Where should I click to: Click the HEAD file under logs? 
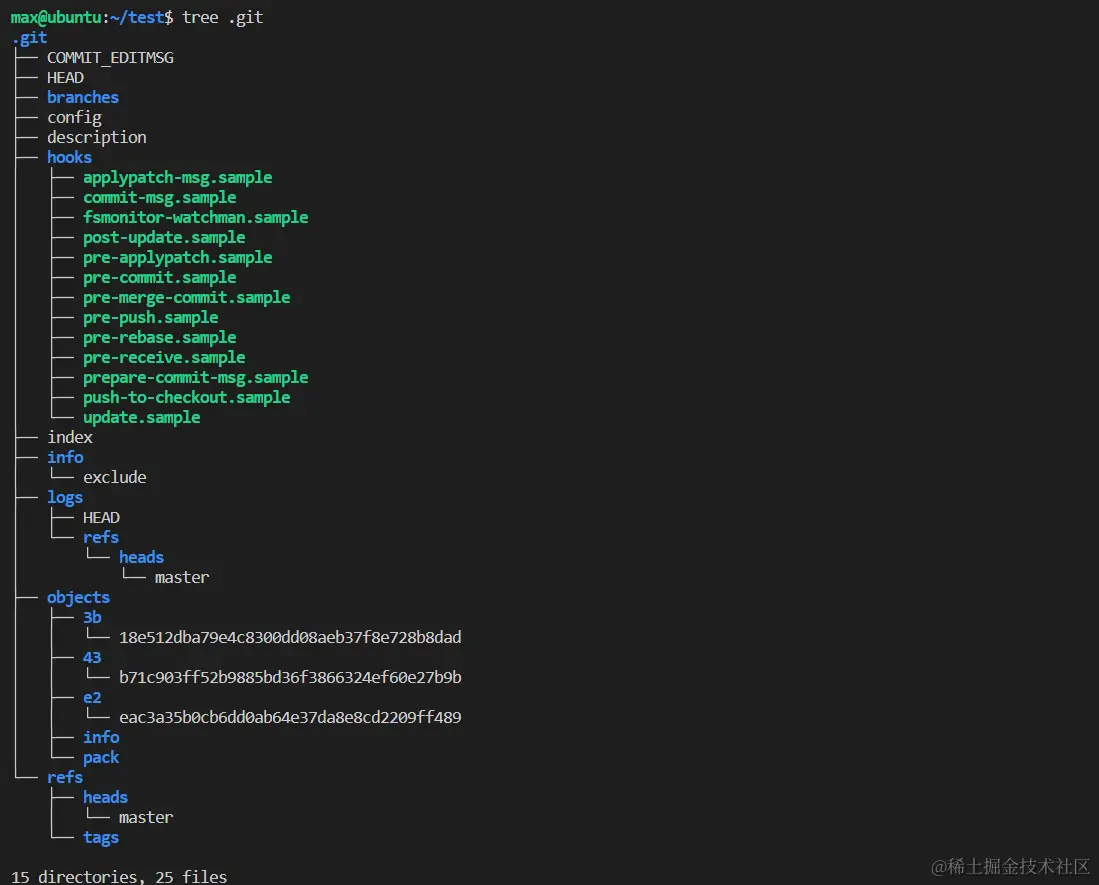[x=102, y=518]
